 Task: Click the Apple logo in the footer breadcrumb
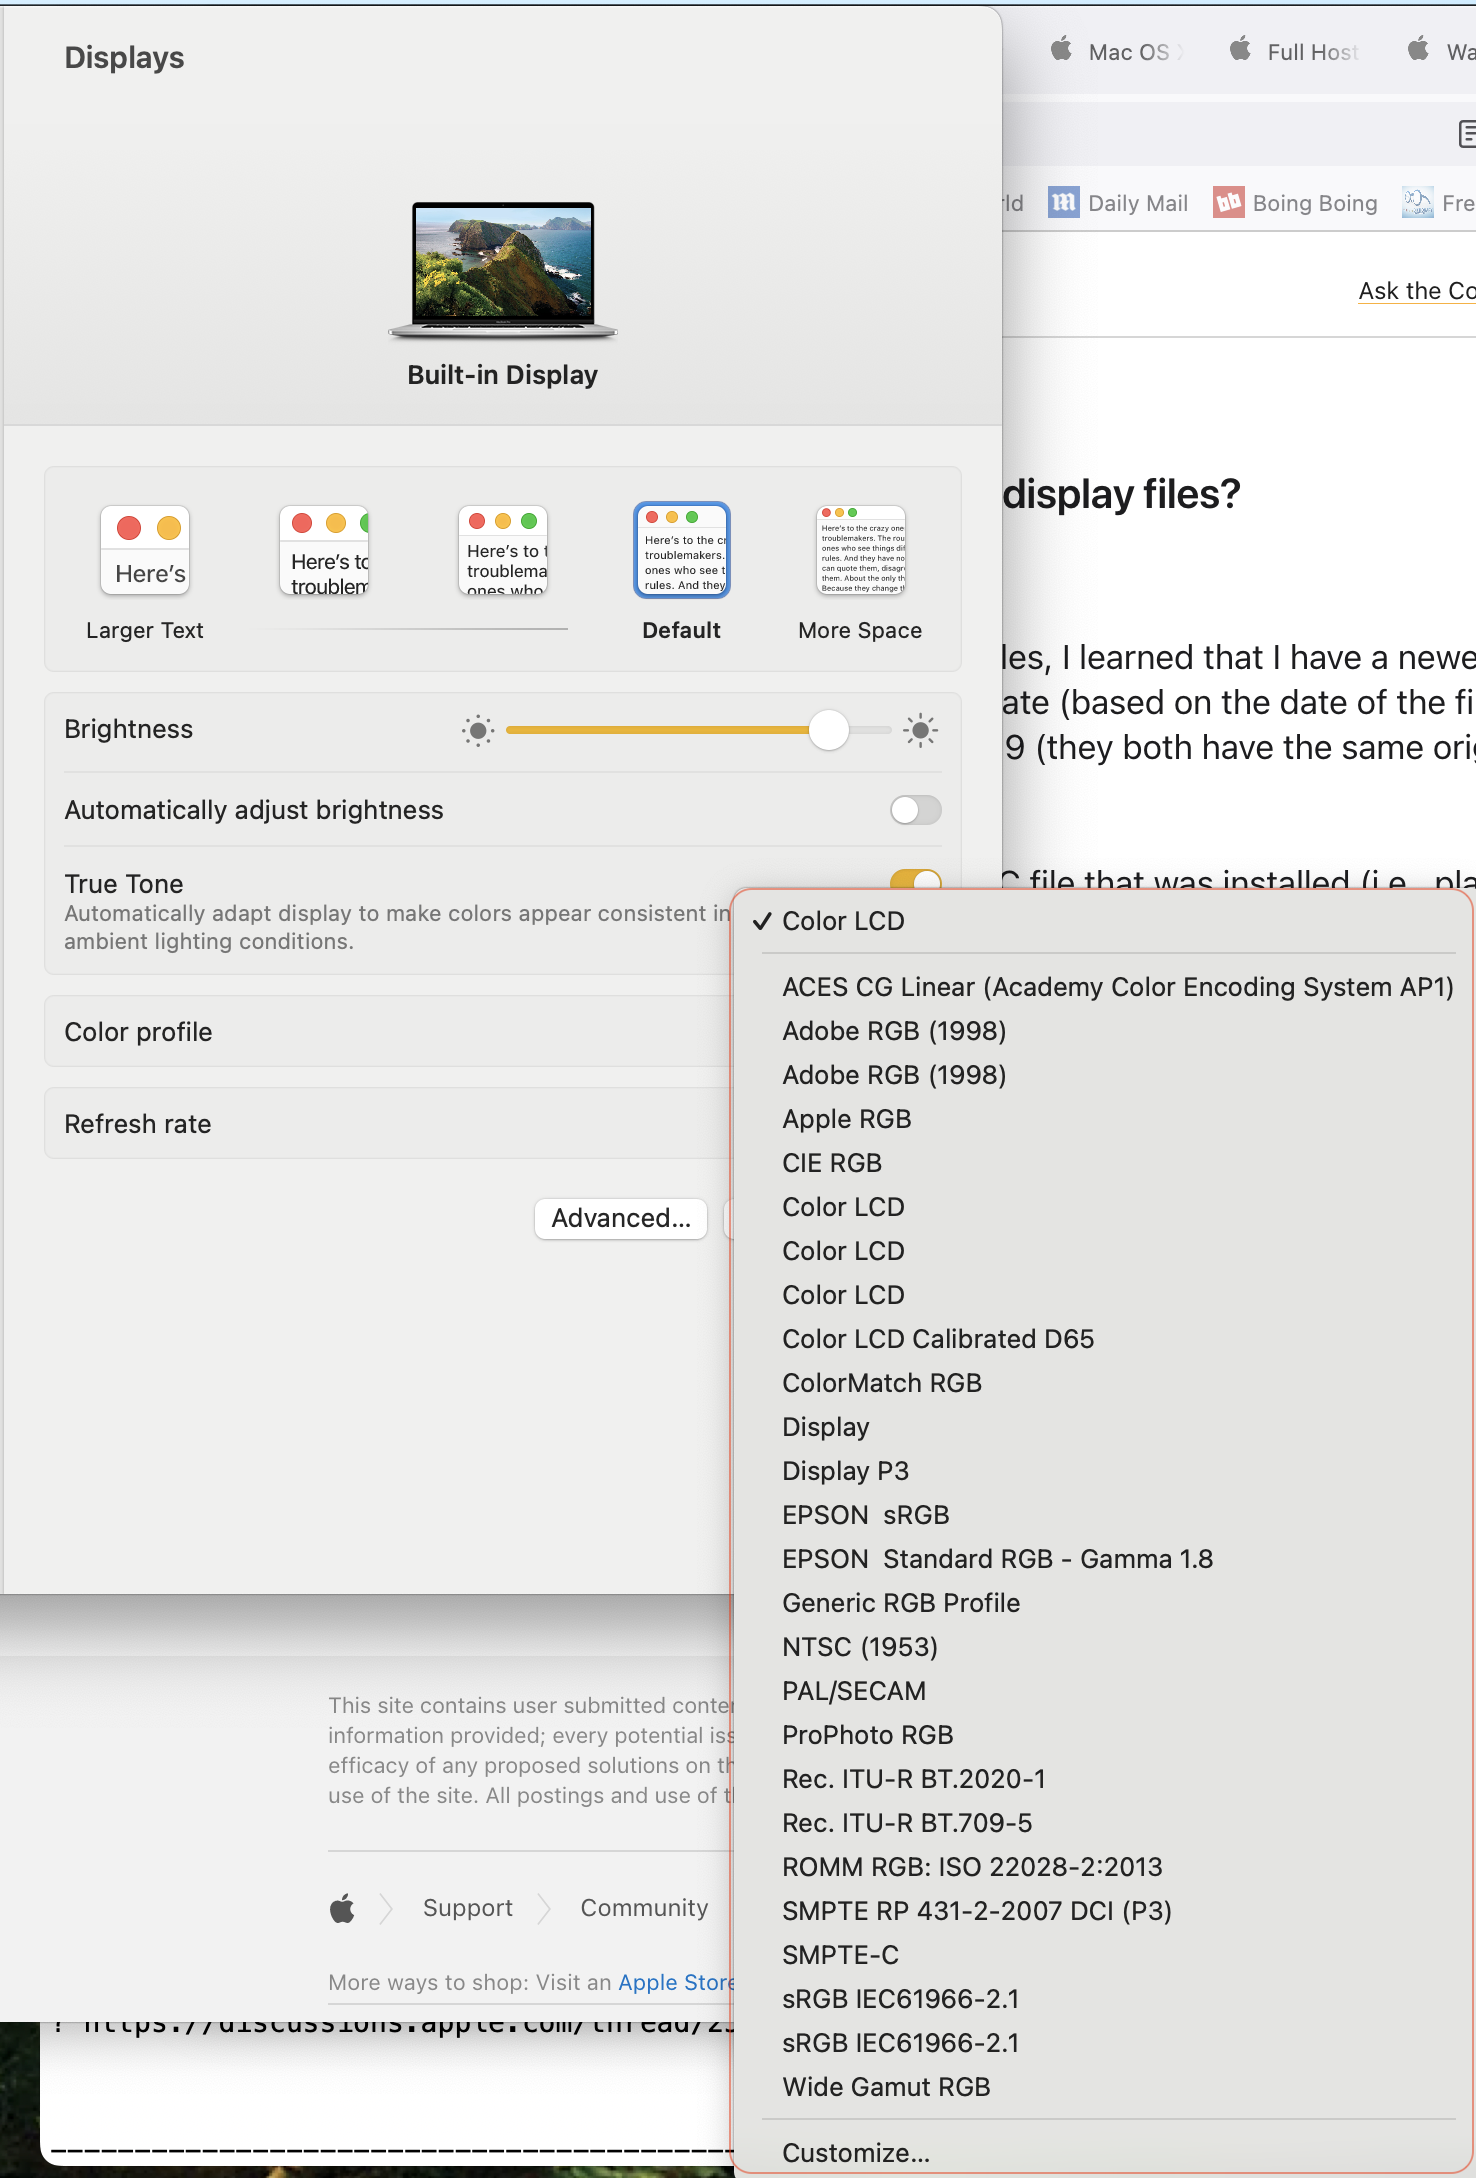(x=342, y=1908)
